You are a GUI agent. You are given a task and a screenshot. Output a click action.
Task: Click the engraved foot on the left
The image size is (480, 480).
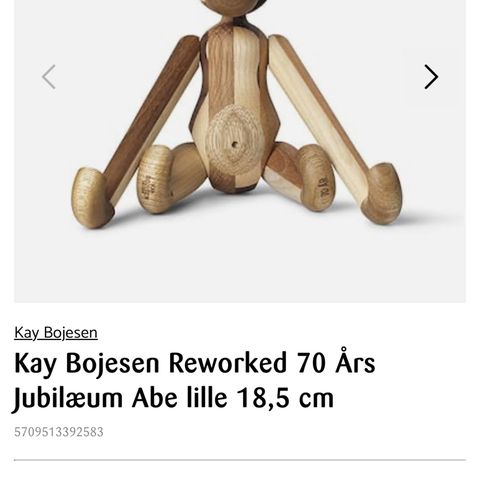tap(155, 180)
